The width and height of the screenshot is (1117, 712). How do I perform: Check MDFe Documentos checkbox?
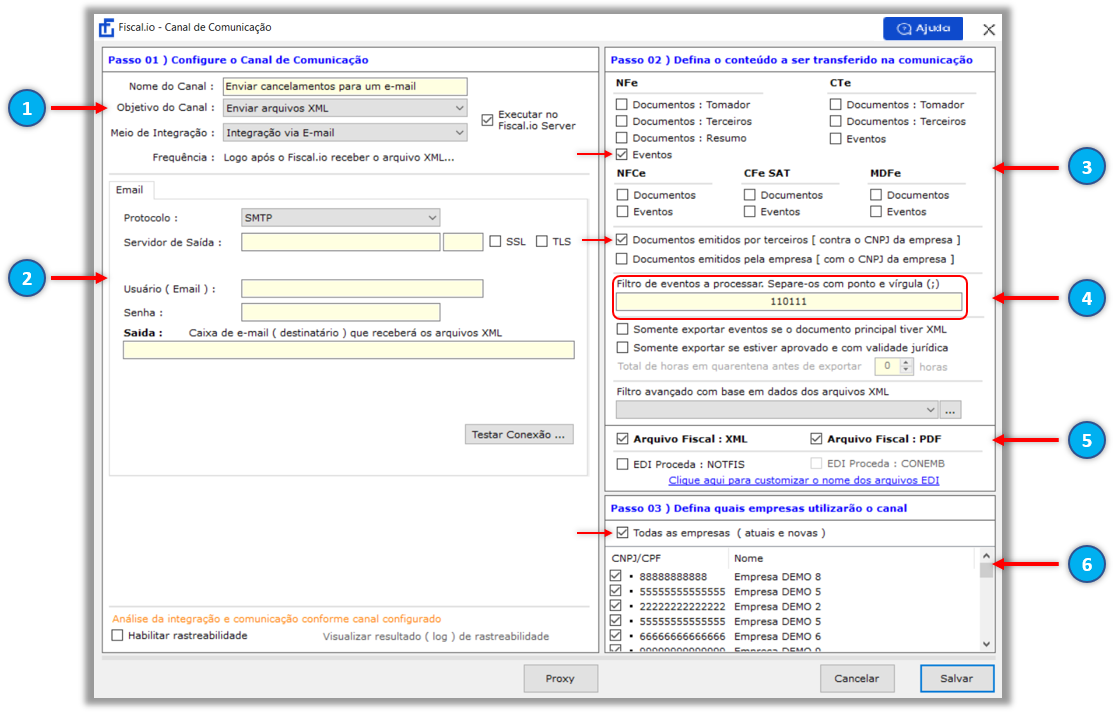coord(876,195)
